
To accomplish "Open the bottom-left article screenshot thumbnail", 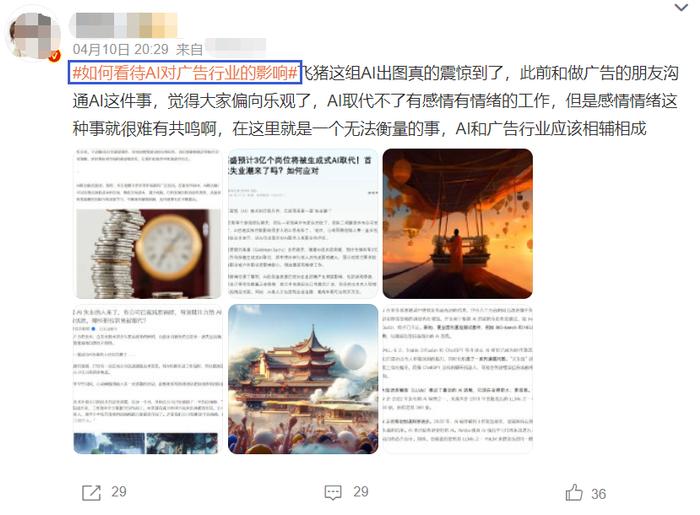I will [x=147, y=379].
